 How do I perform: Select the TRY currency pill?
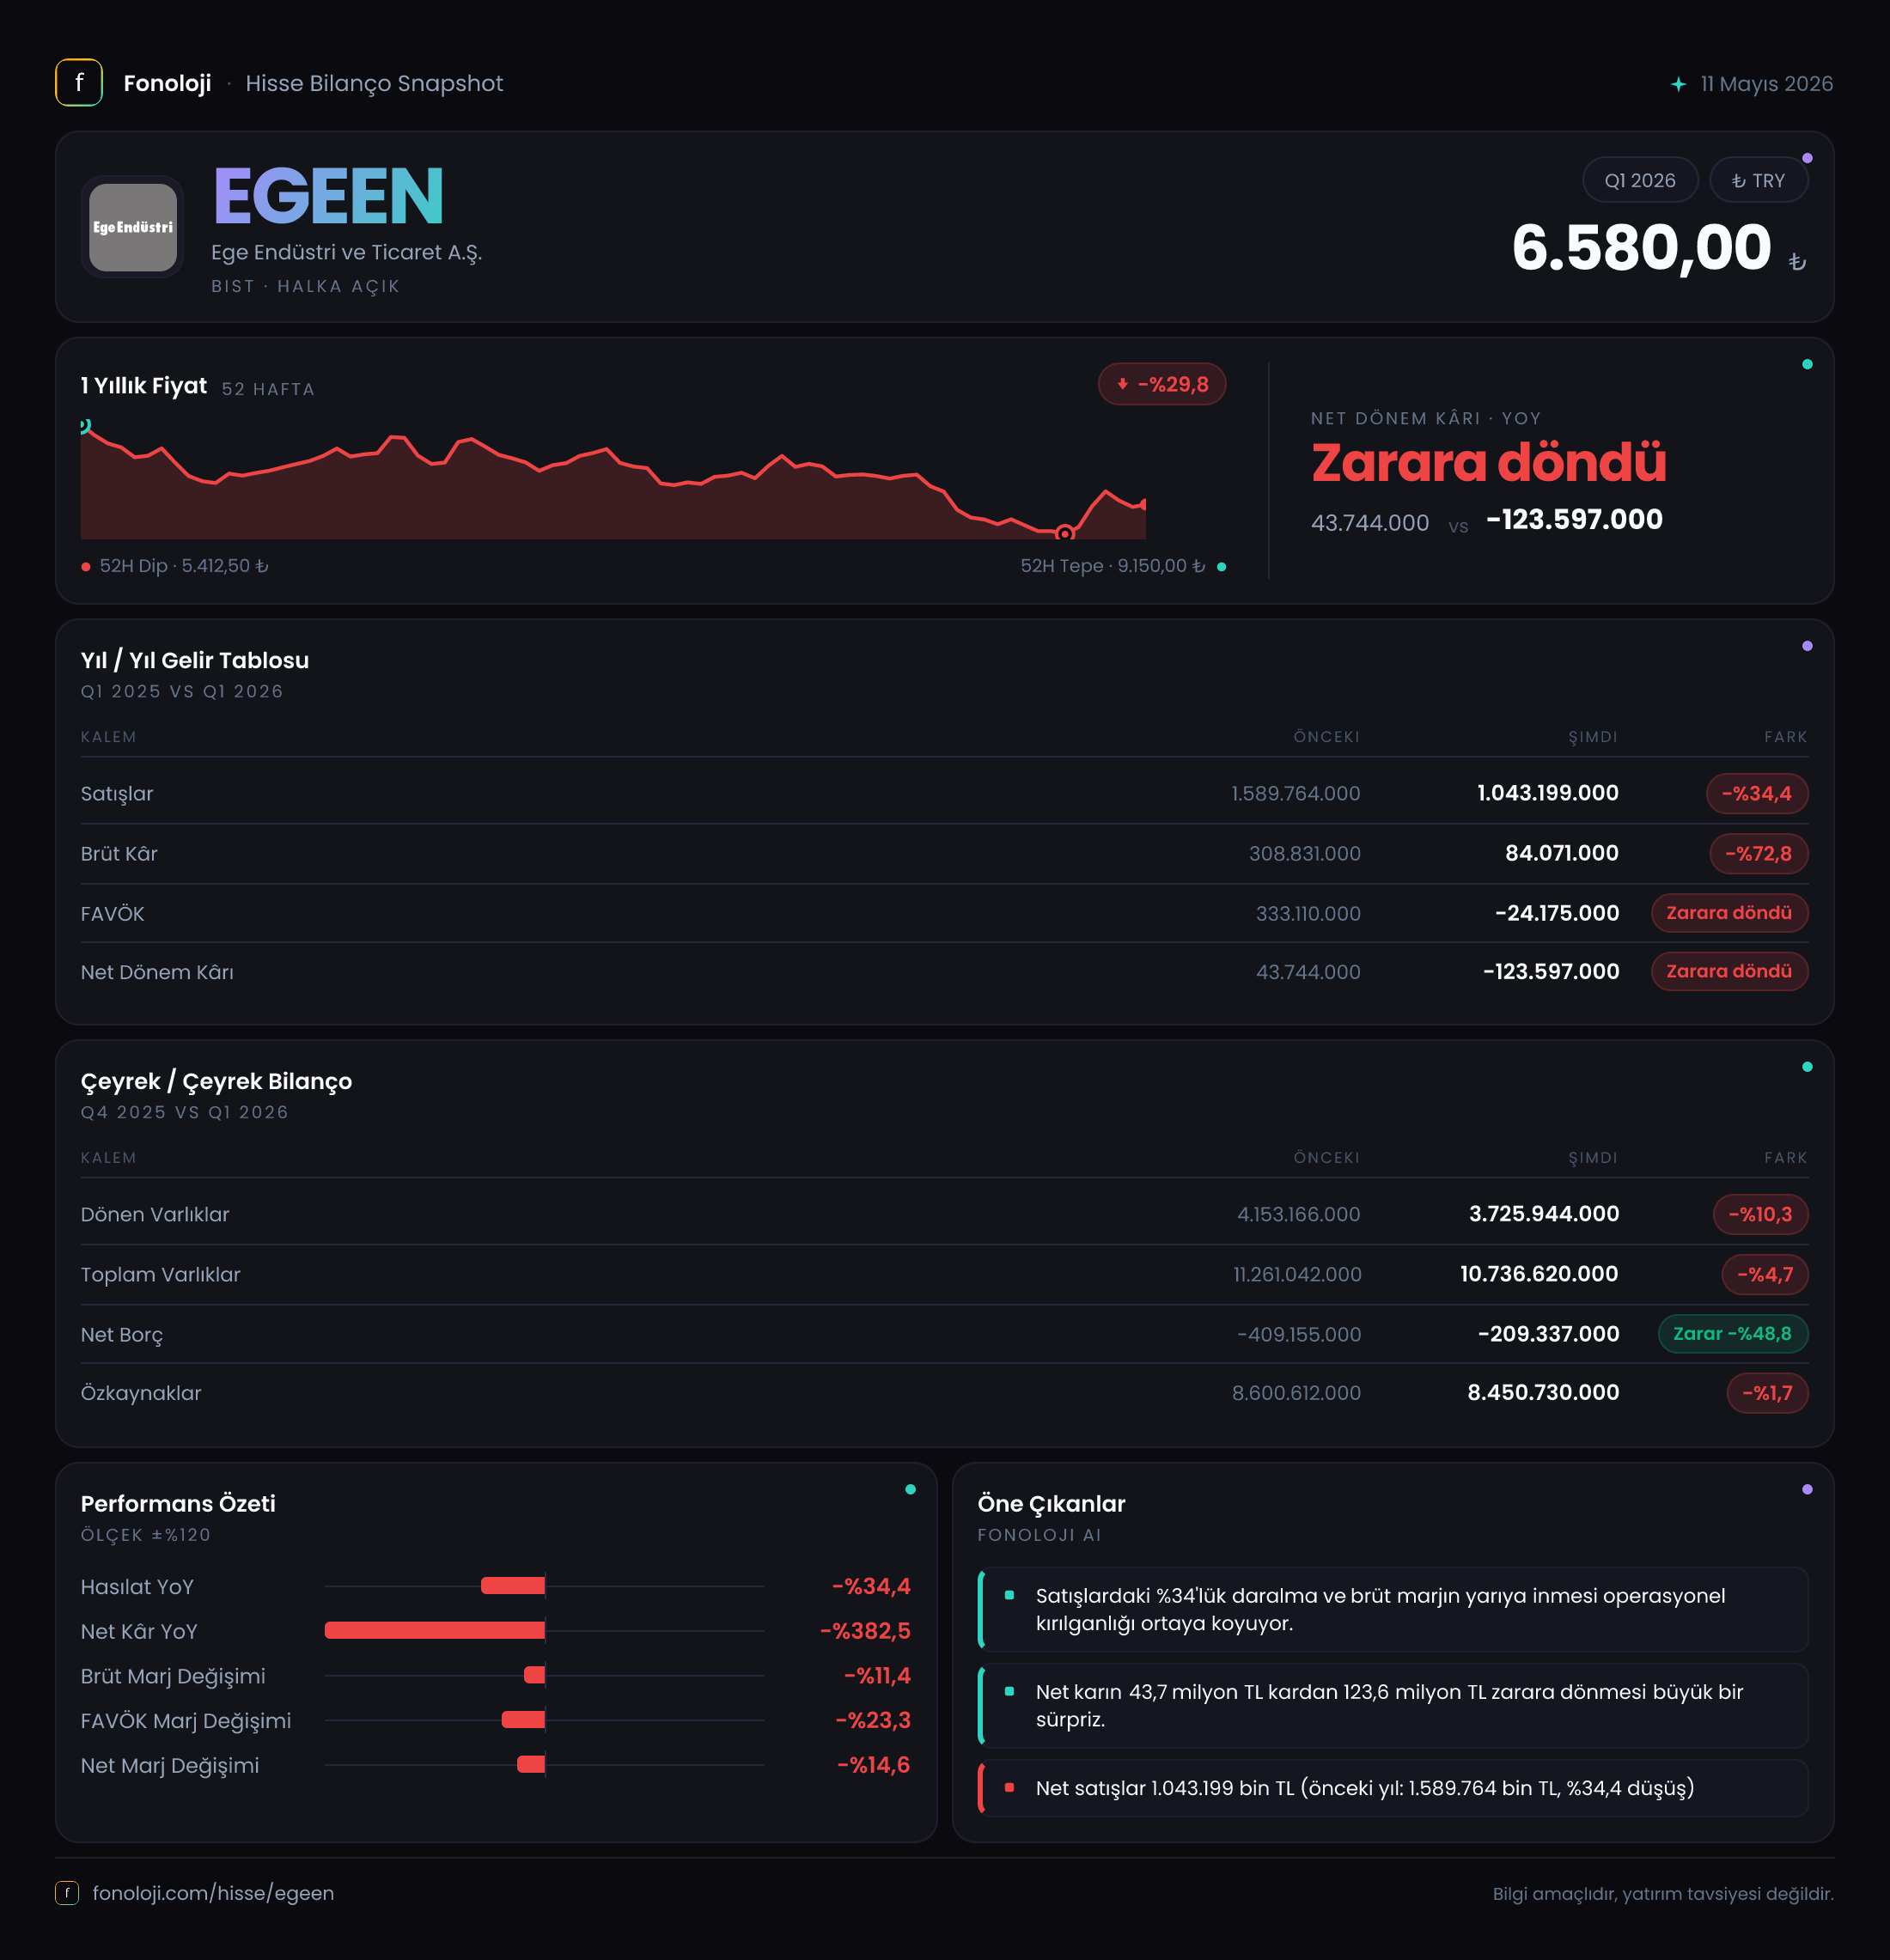[1758, 180]
